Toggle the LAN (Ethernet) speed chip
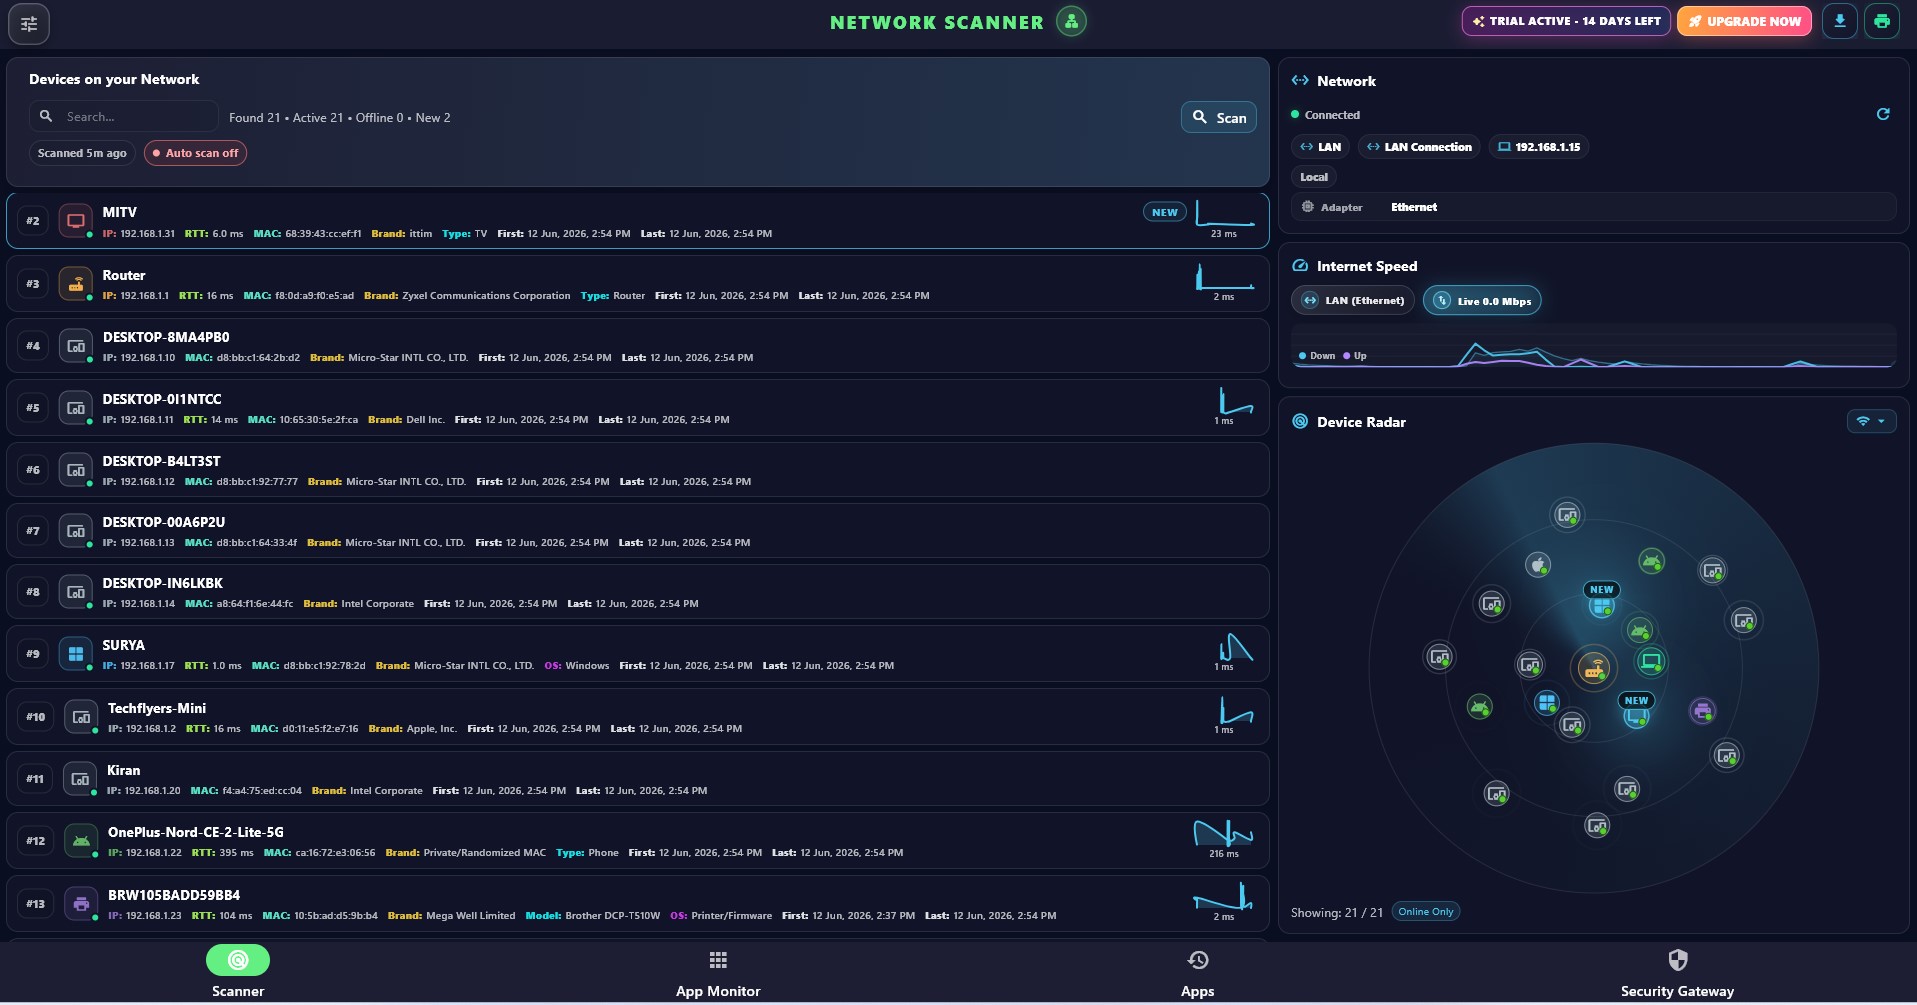Image resolution: width=1917 pixels, height=1005 pixels. tap(1353, 300)
